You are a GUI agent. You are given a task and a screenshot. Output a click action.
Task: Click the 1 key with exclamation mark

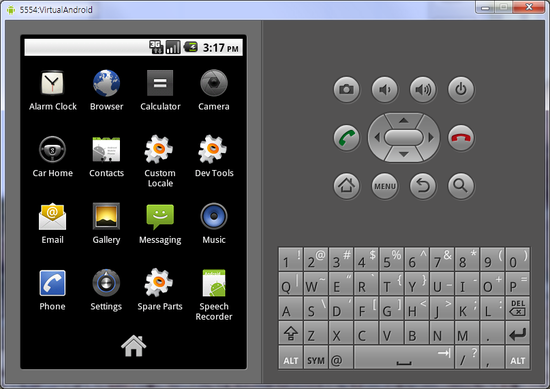click(290, 259)
